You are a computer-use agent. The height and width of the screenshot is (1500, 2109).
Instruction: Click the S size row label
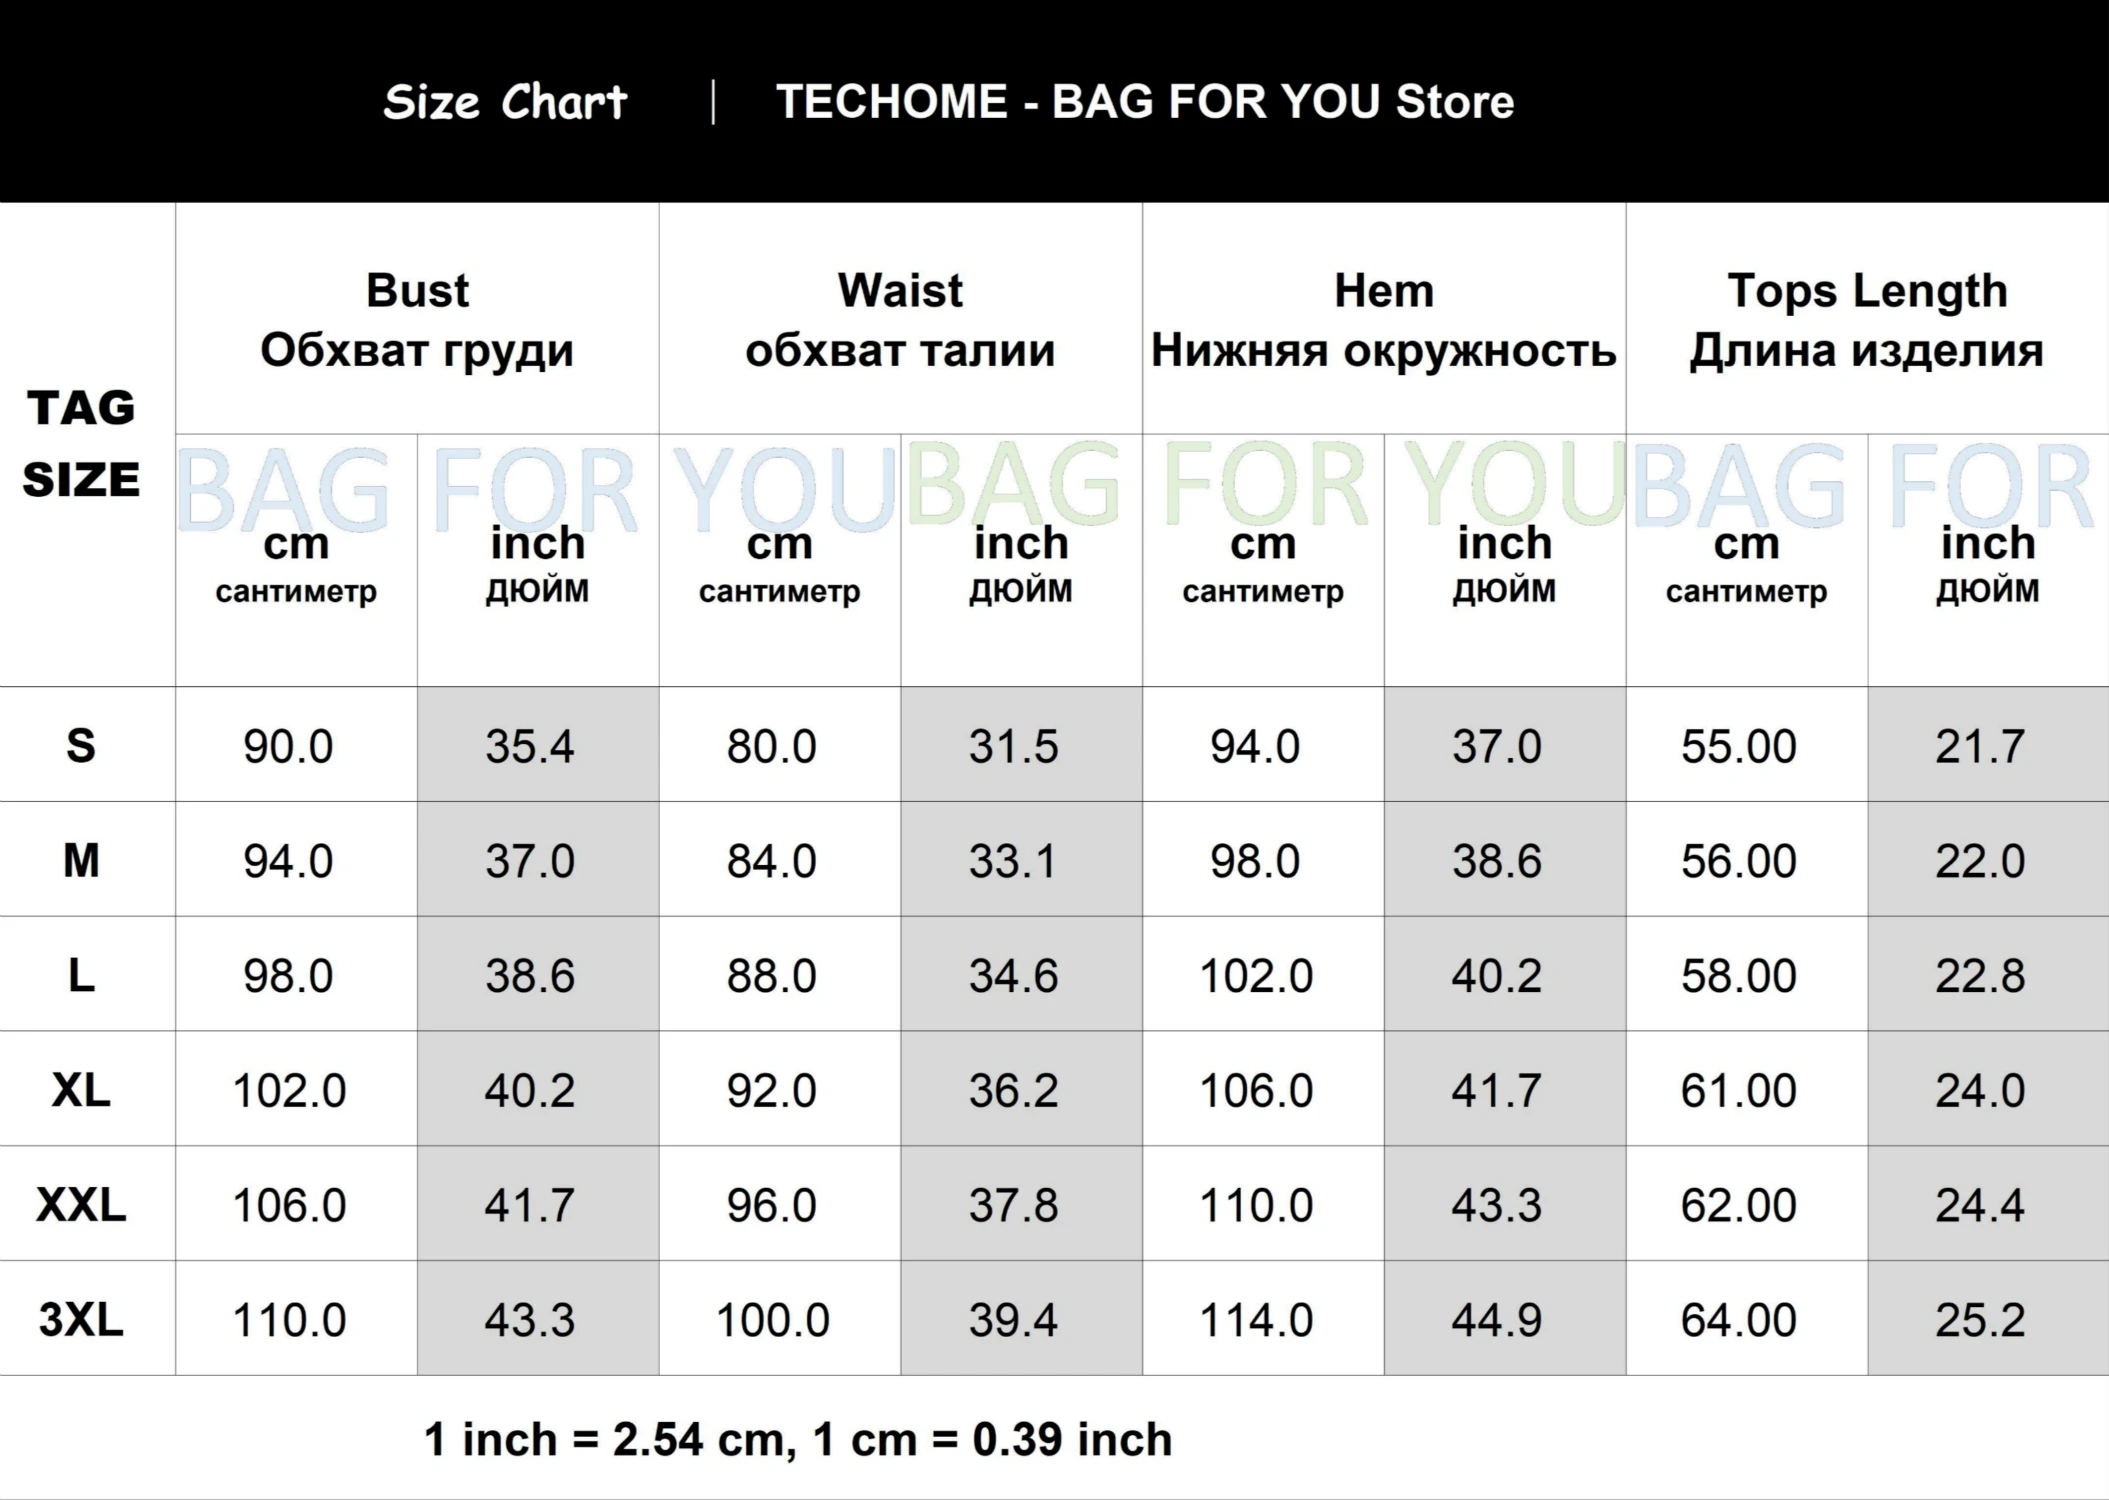point(81,745)
